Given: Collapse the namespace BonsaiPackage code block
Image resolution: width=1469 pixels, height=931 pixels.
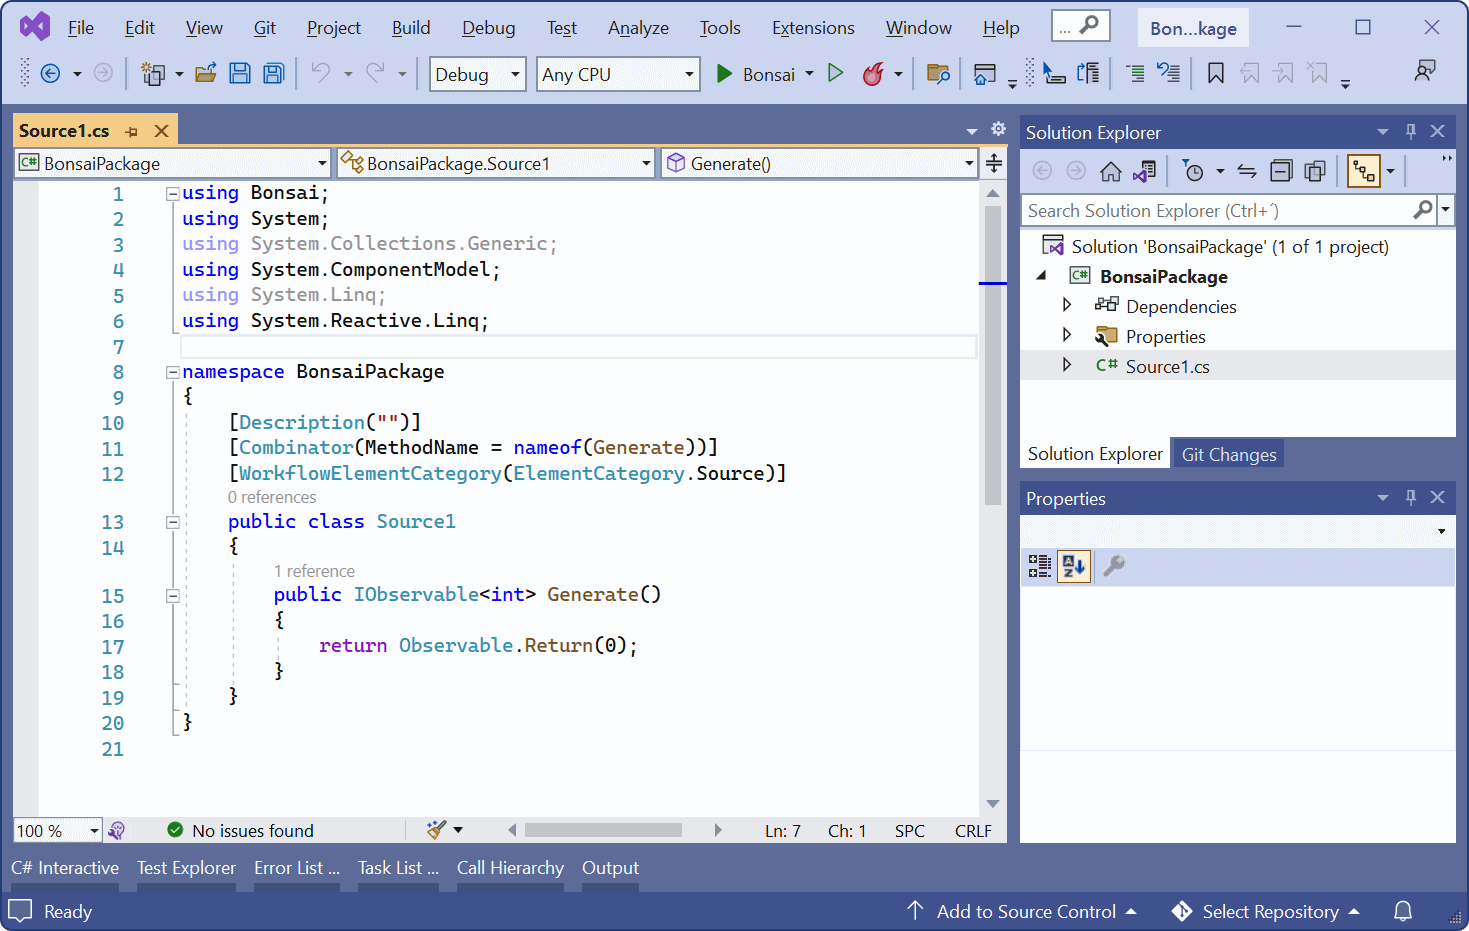Looking at the screenshot, I should point(172,372).
